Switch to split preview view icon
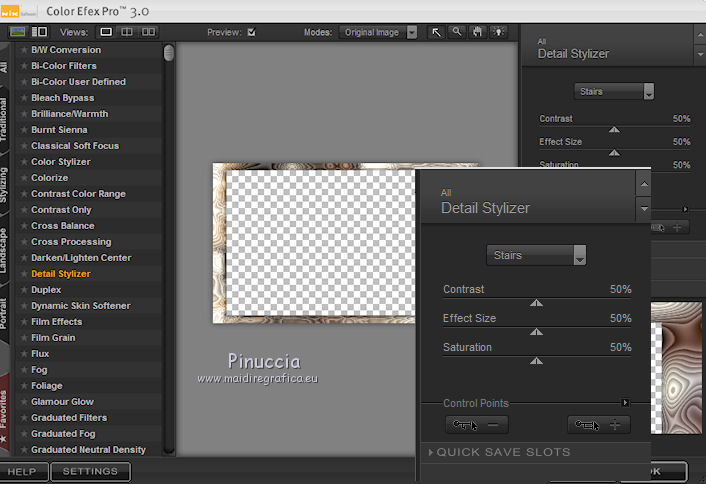 click(128, 32)
